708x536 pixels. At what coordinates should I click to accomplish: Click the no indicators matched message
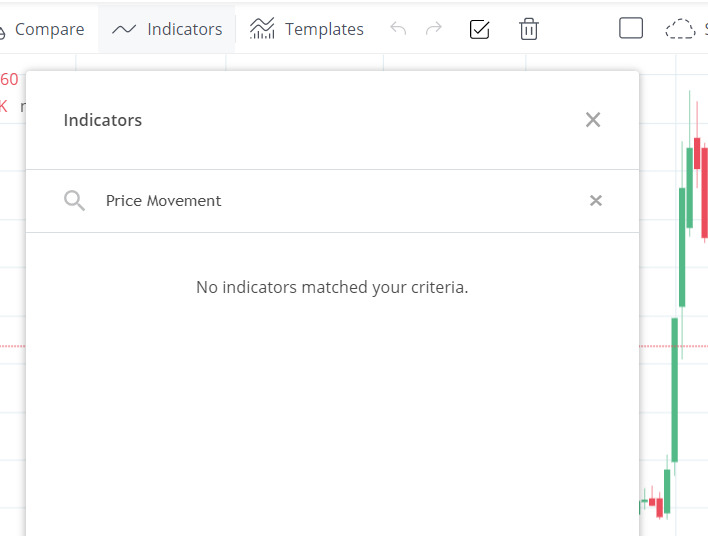[x=332, y=287]
